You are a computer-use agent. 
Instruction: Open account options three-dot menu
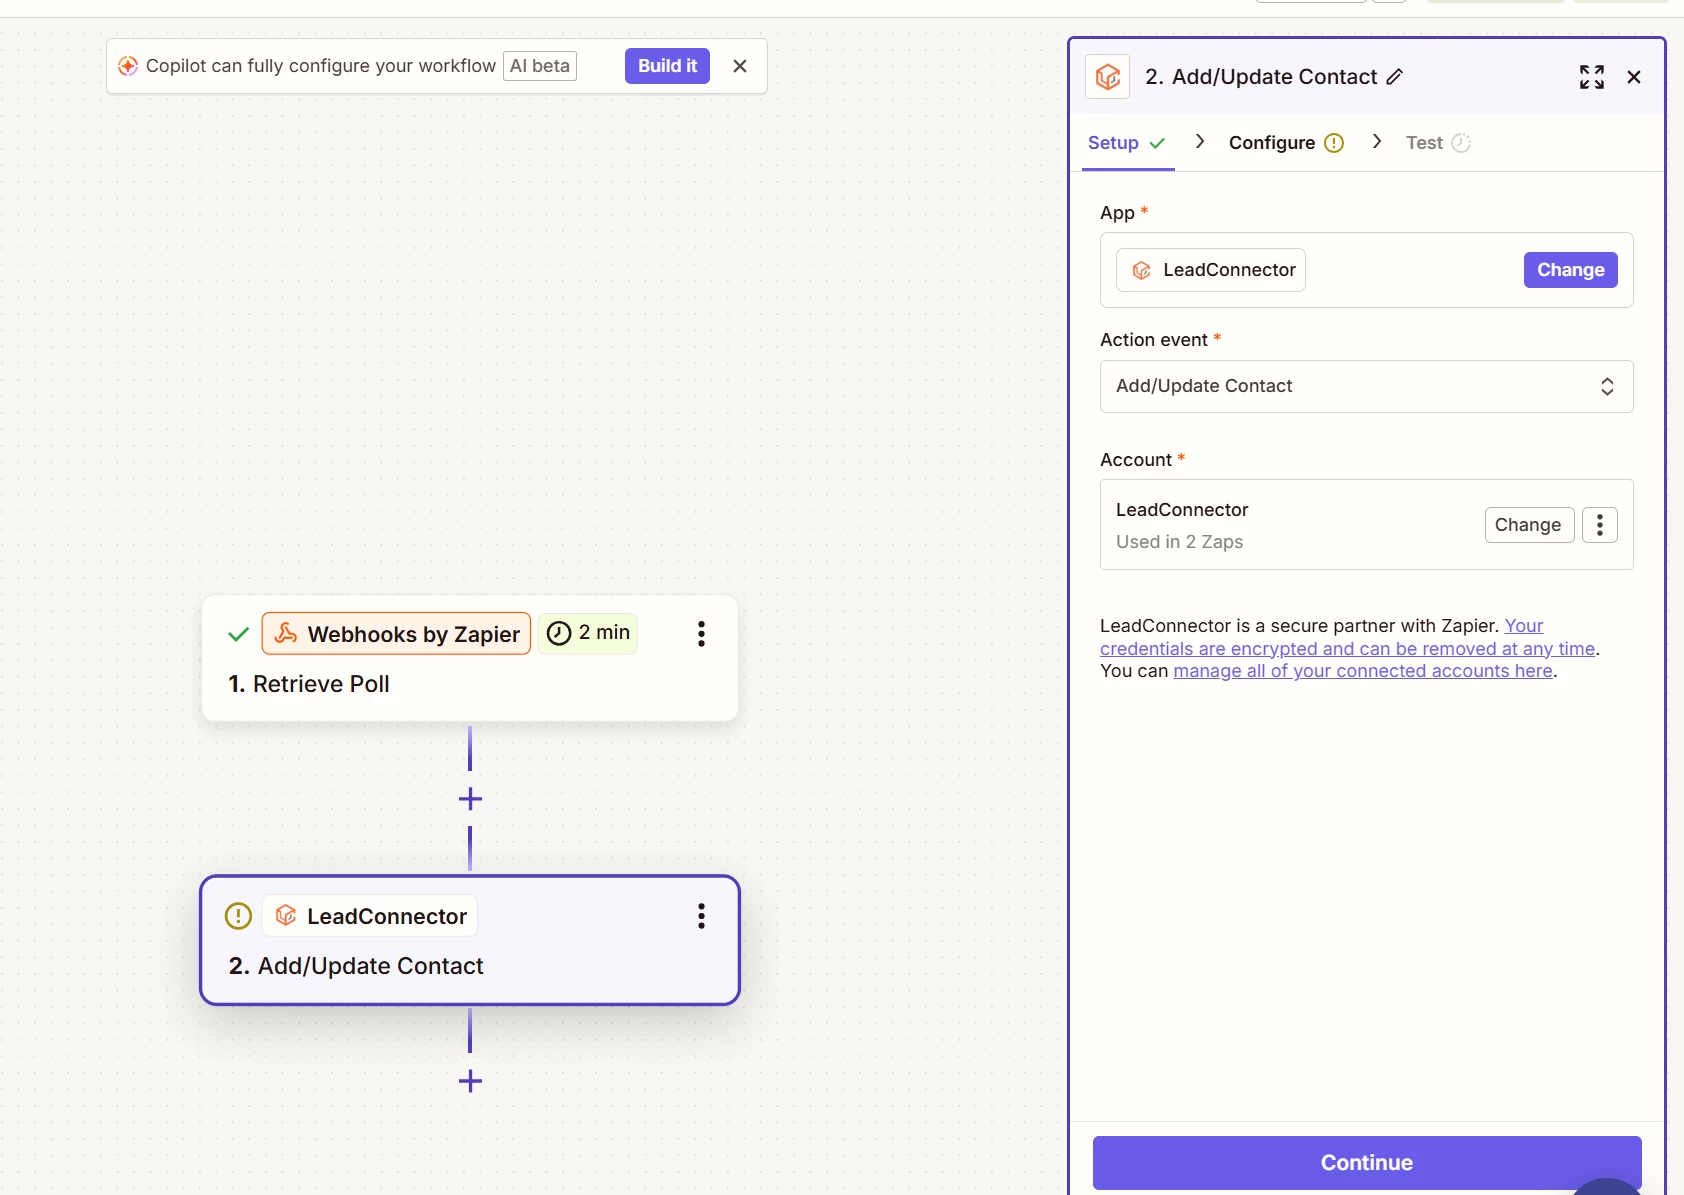[x=1600, y=525]
